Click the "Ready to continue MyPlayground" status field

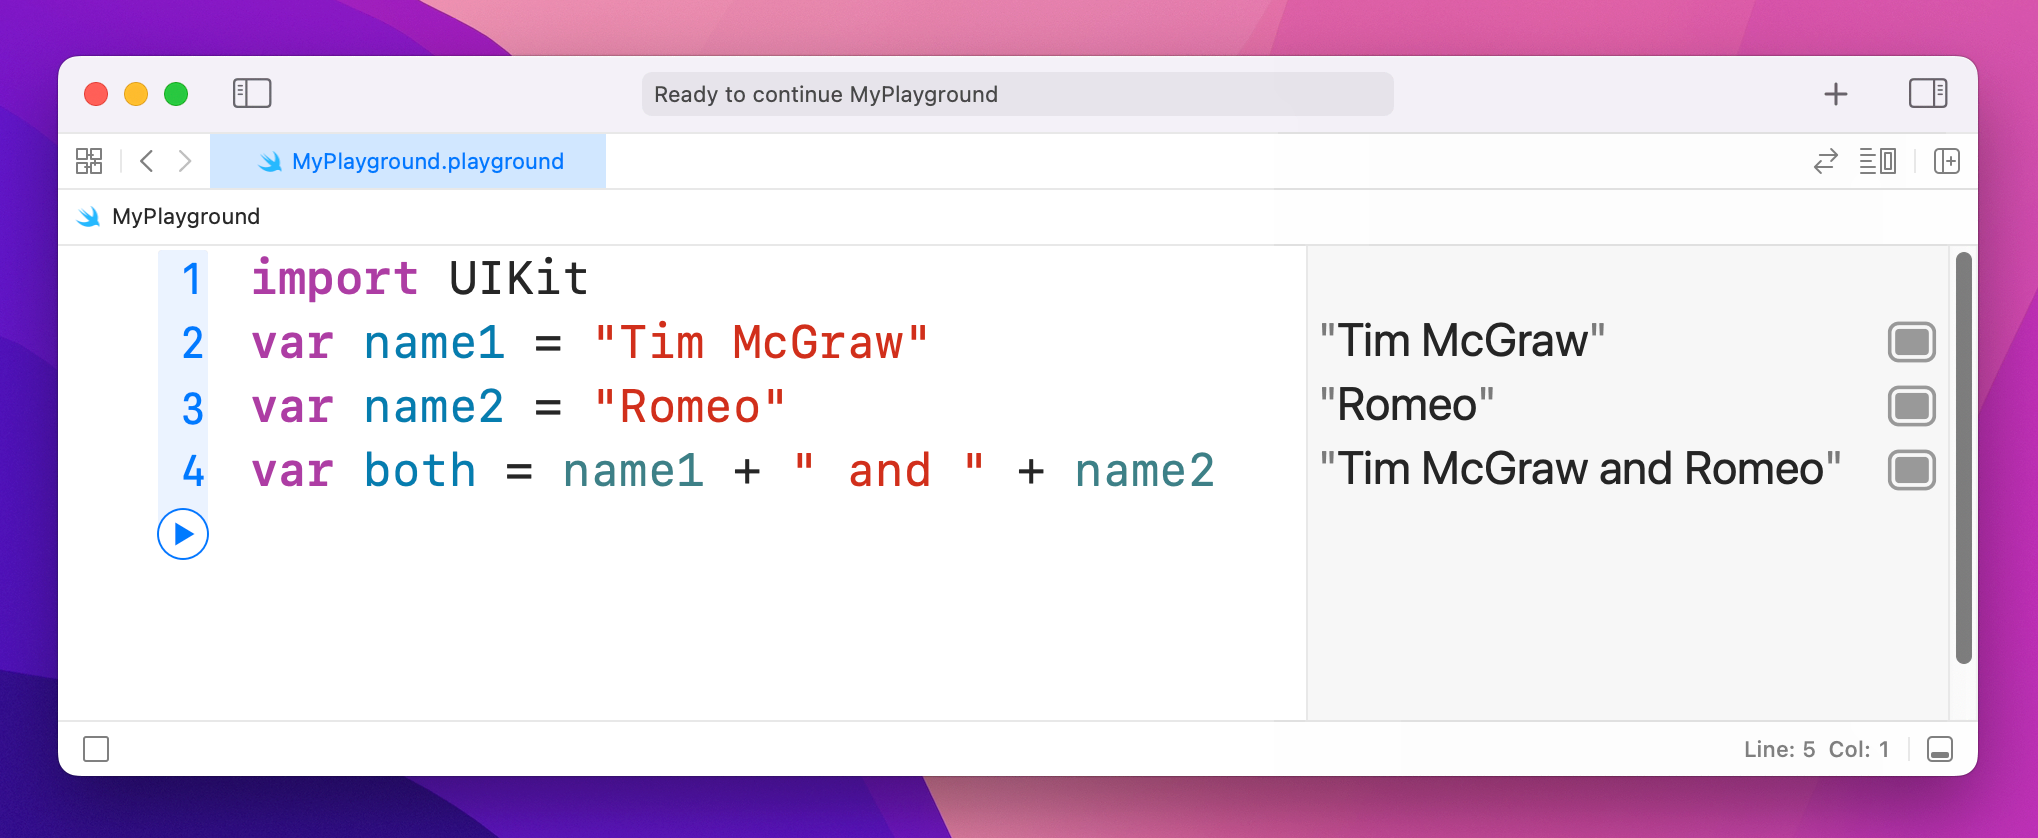coord(1017,94)
